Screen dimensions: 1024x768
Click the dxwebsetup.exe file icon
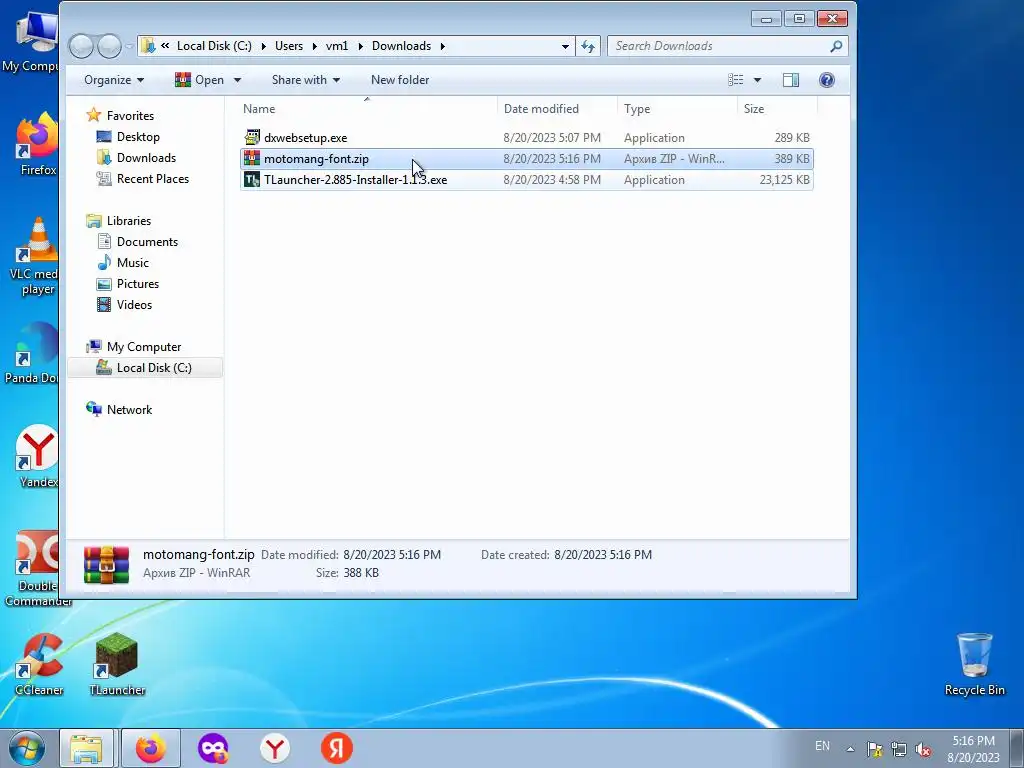(x=252, y=137)
